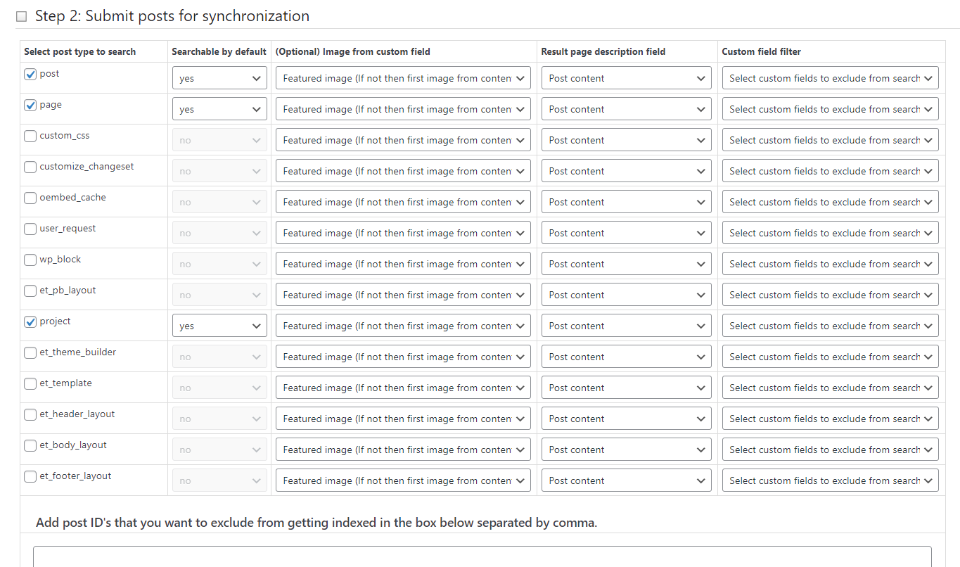This screenshot has width=960, height=567.
Task: Open Searchable by default dropdown for page
Action: (x=219, y=109)
